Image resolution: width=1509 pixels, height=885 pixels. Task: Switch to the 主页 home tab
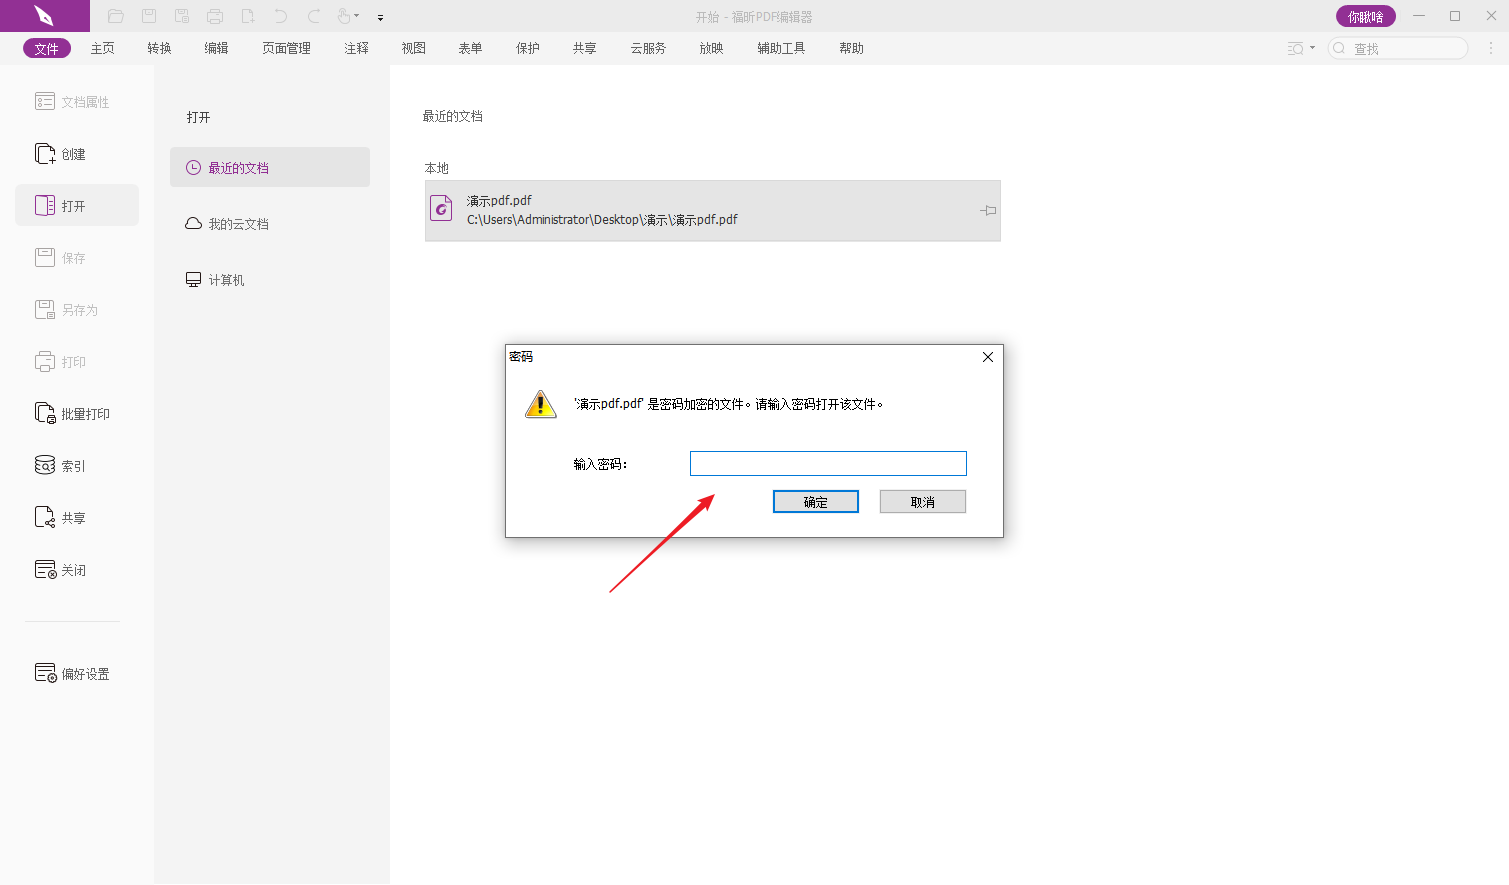(102, 48)
